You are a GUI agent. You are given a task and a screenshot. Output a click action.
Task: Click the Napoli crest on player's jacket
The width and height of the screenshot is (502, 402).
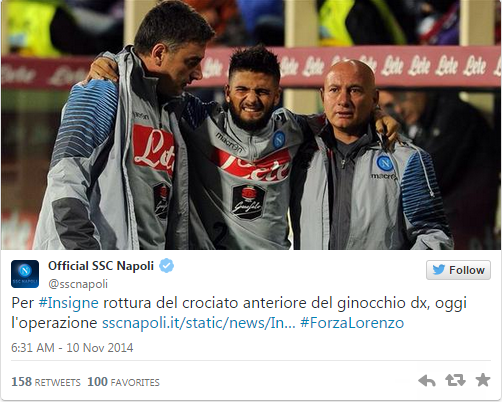pos(279,139)
